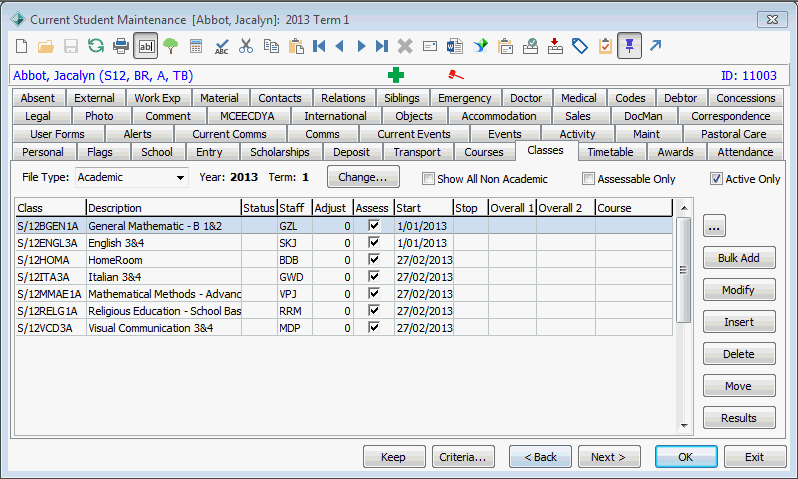This screenshot has height=479, width=798.
Task: Select the Courses tab
Action: point(483,152)
